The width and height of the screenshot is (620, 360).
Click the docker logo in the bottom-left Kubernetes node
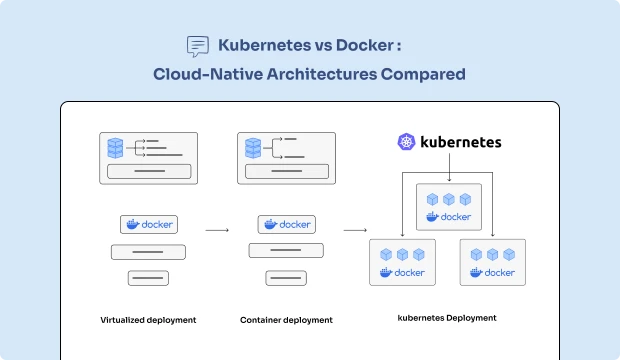[x=402, y=272]
